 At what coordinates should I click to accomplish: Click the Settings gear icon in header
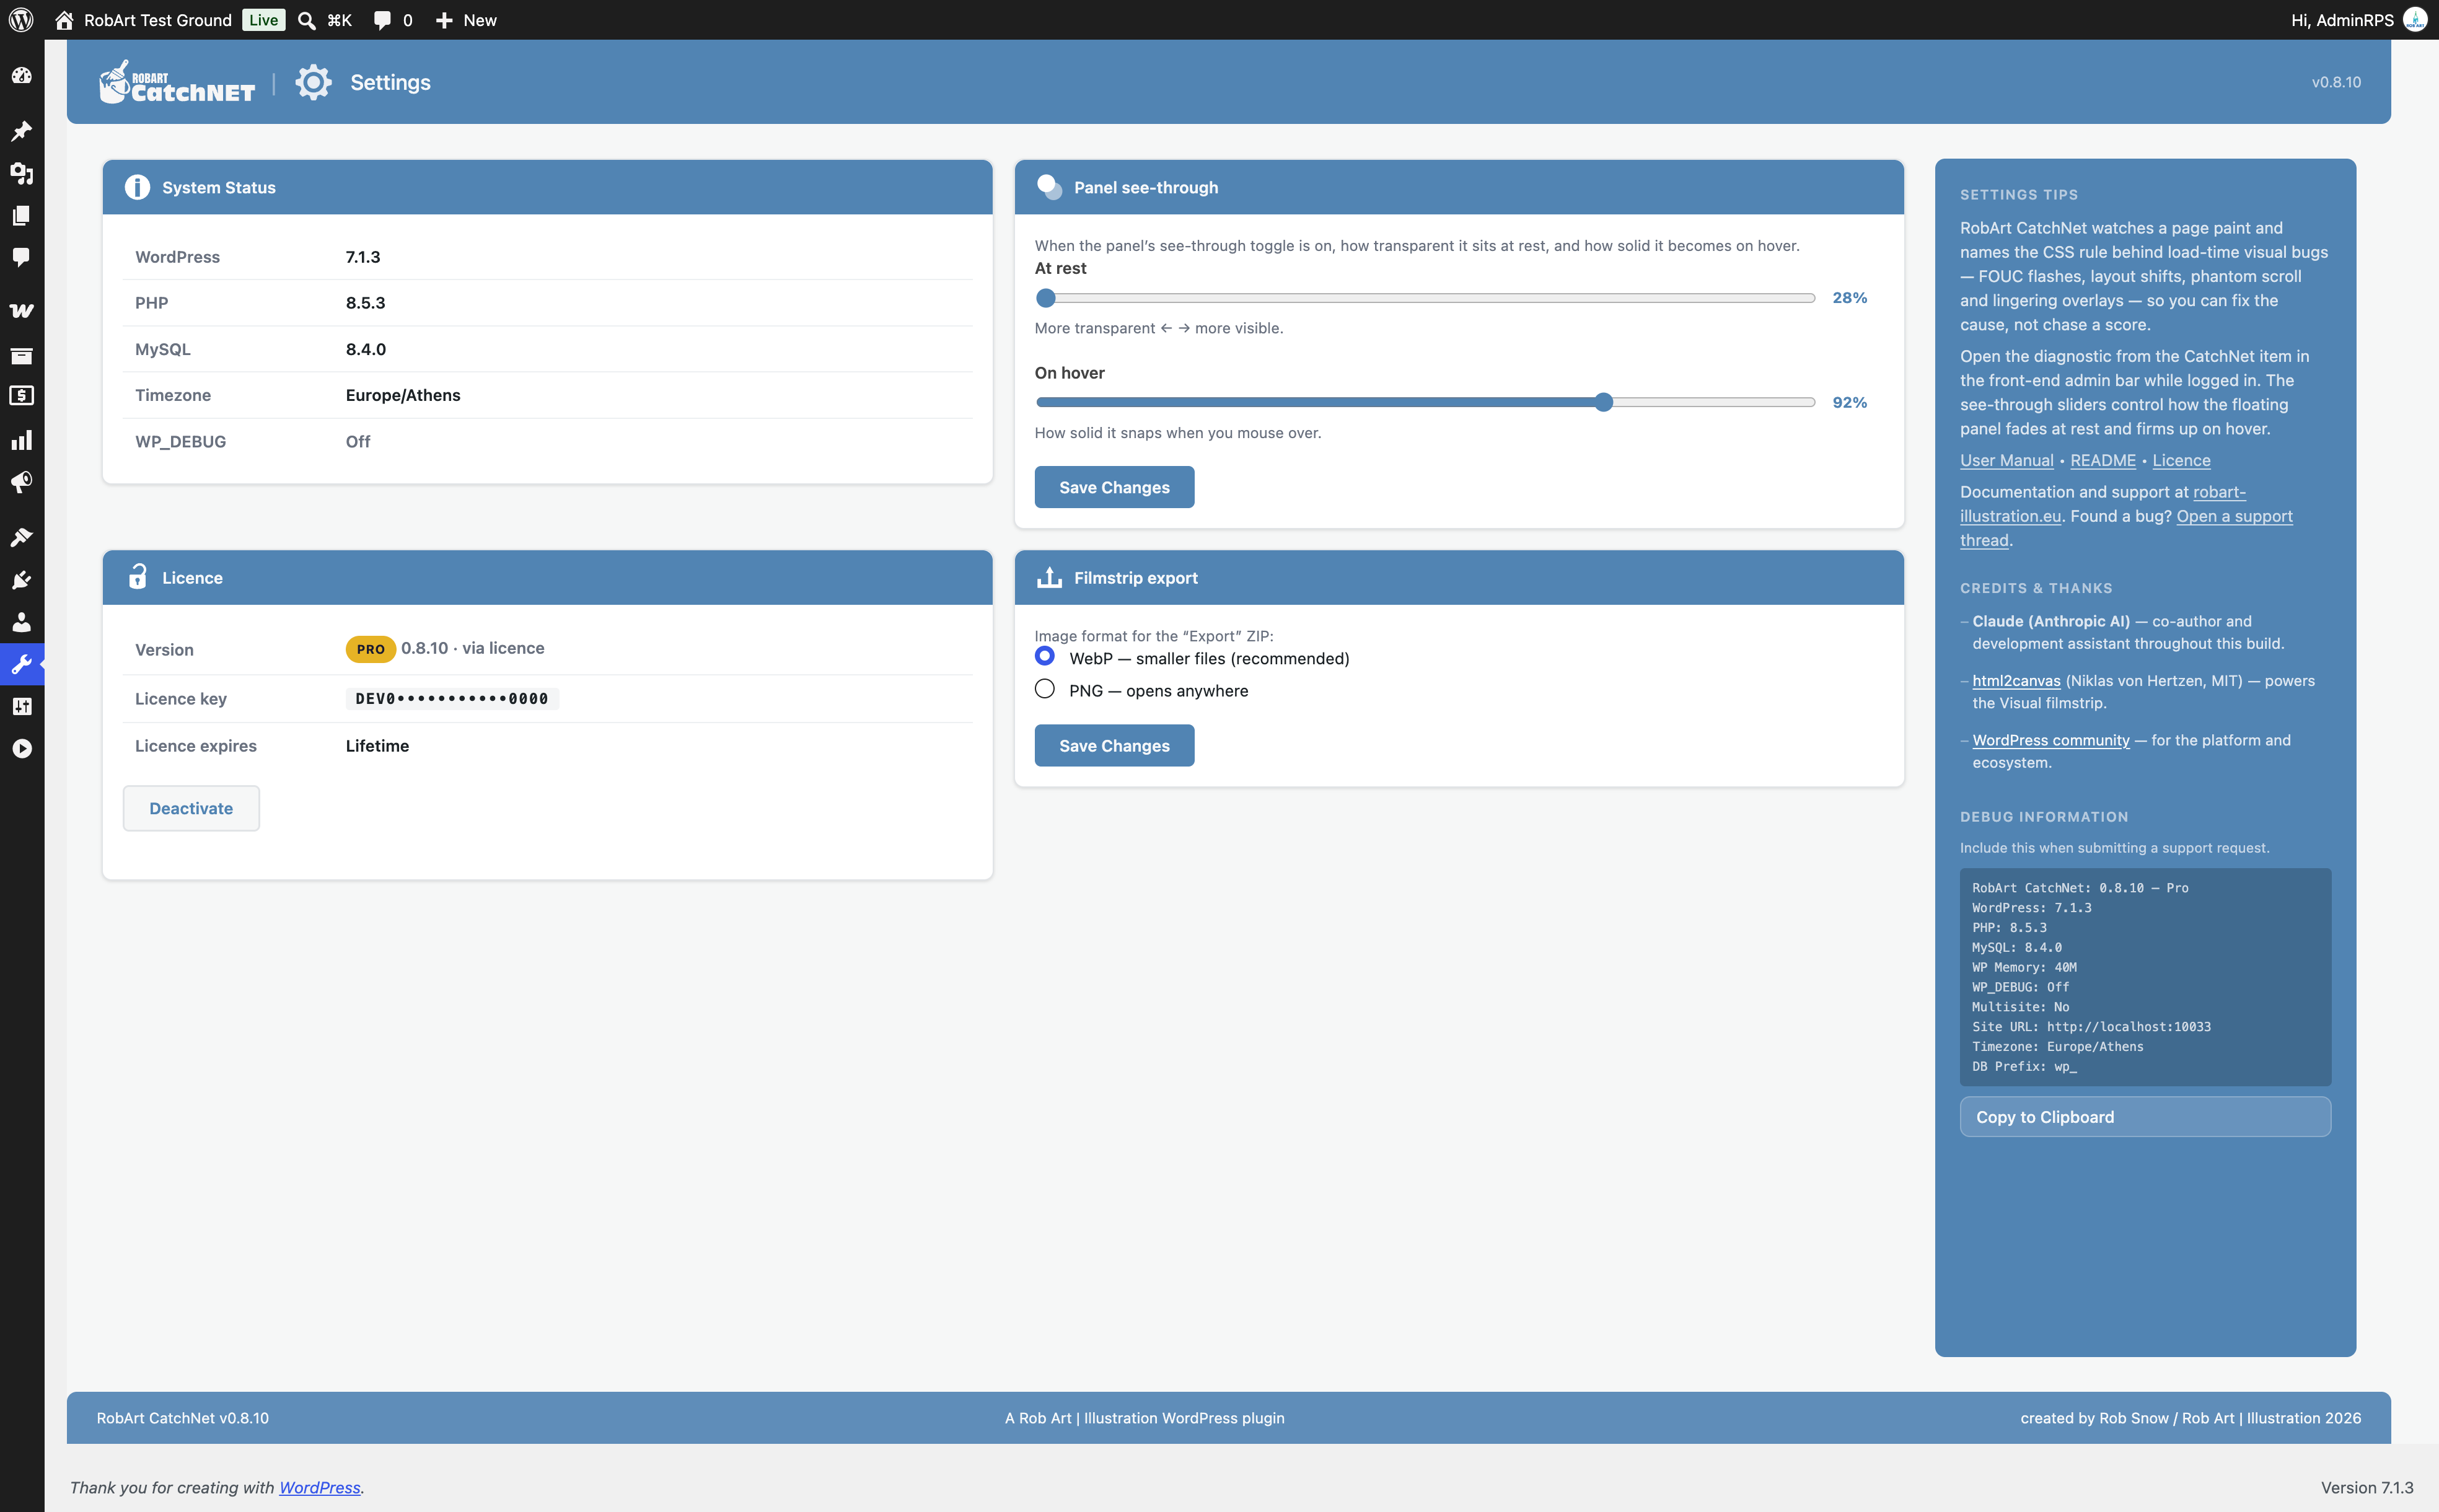coord(313,82)
